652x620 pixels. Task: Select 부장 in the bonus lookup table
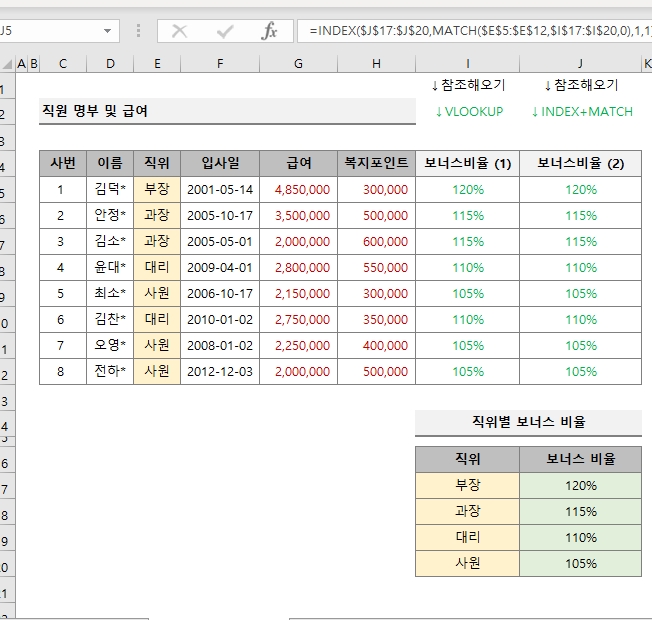point(467,485)
